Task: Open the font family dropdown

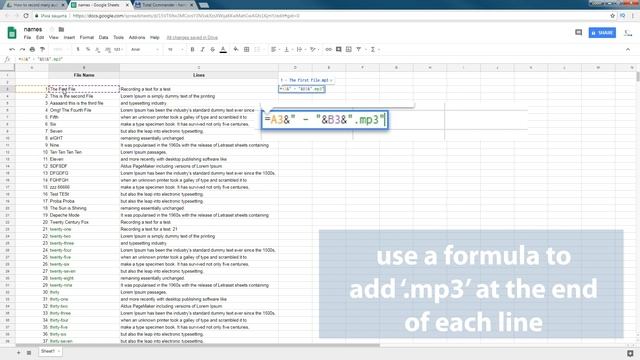Action: 145,49
